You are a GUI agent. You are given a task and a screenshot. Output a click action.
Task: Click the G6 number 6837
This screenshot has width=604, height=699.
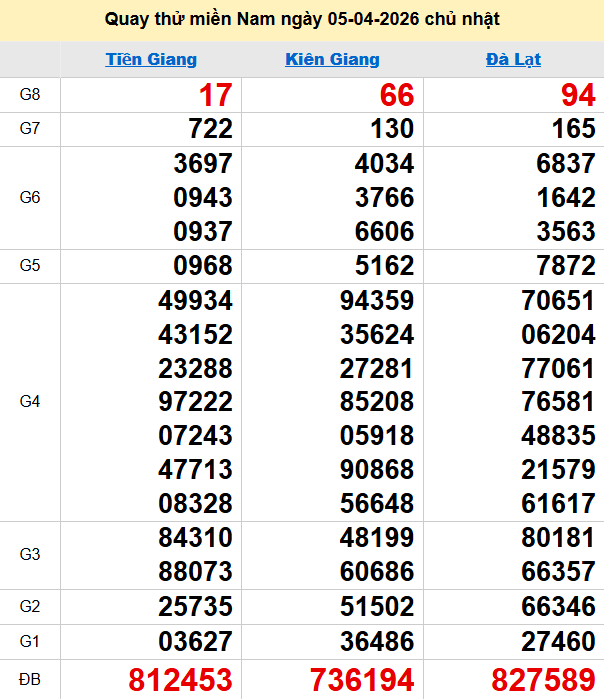tap(566, 164)
